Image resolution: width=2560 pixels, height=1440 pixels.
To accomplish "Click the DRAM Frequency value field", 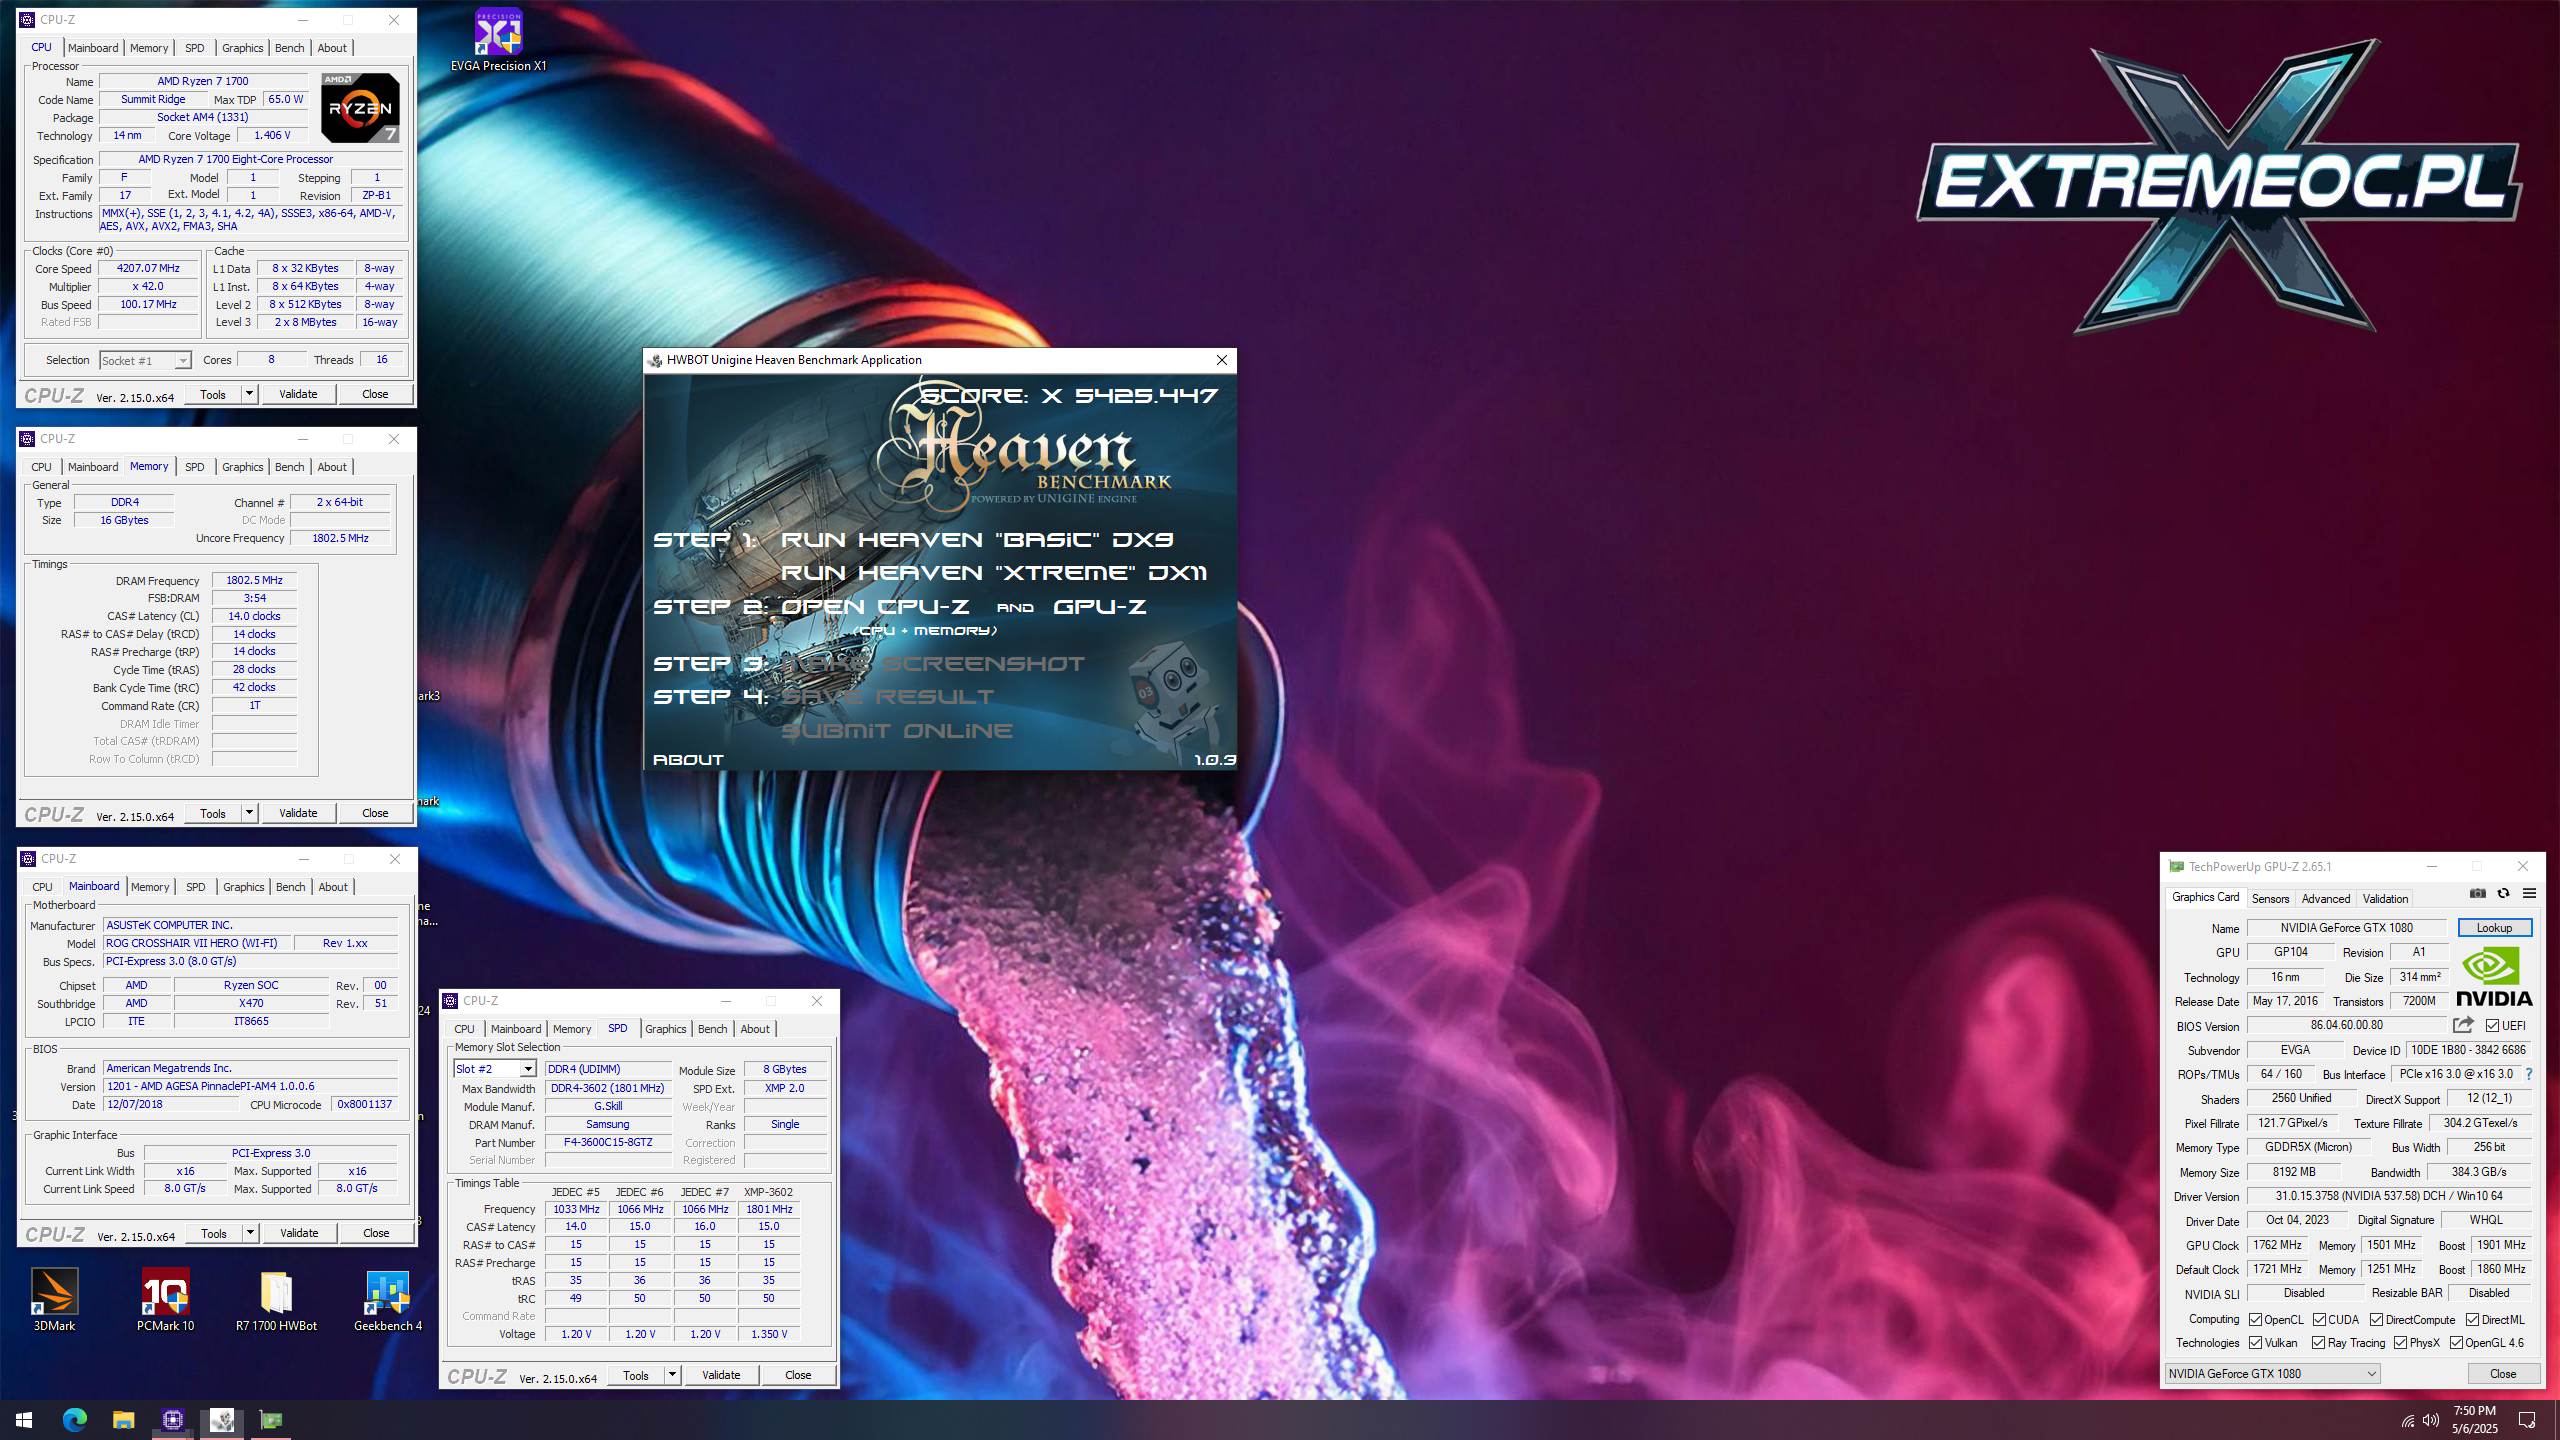I will [x=254, y=580].
